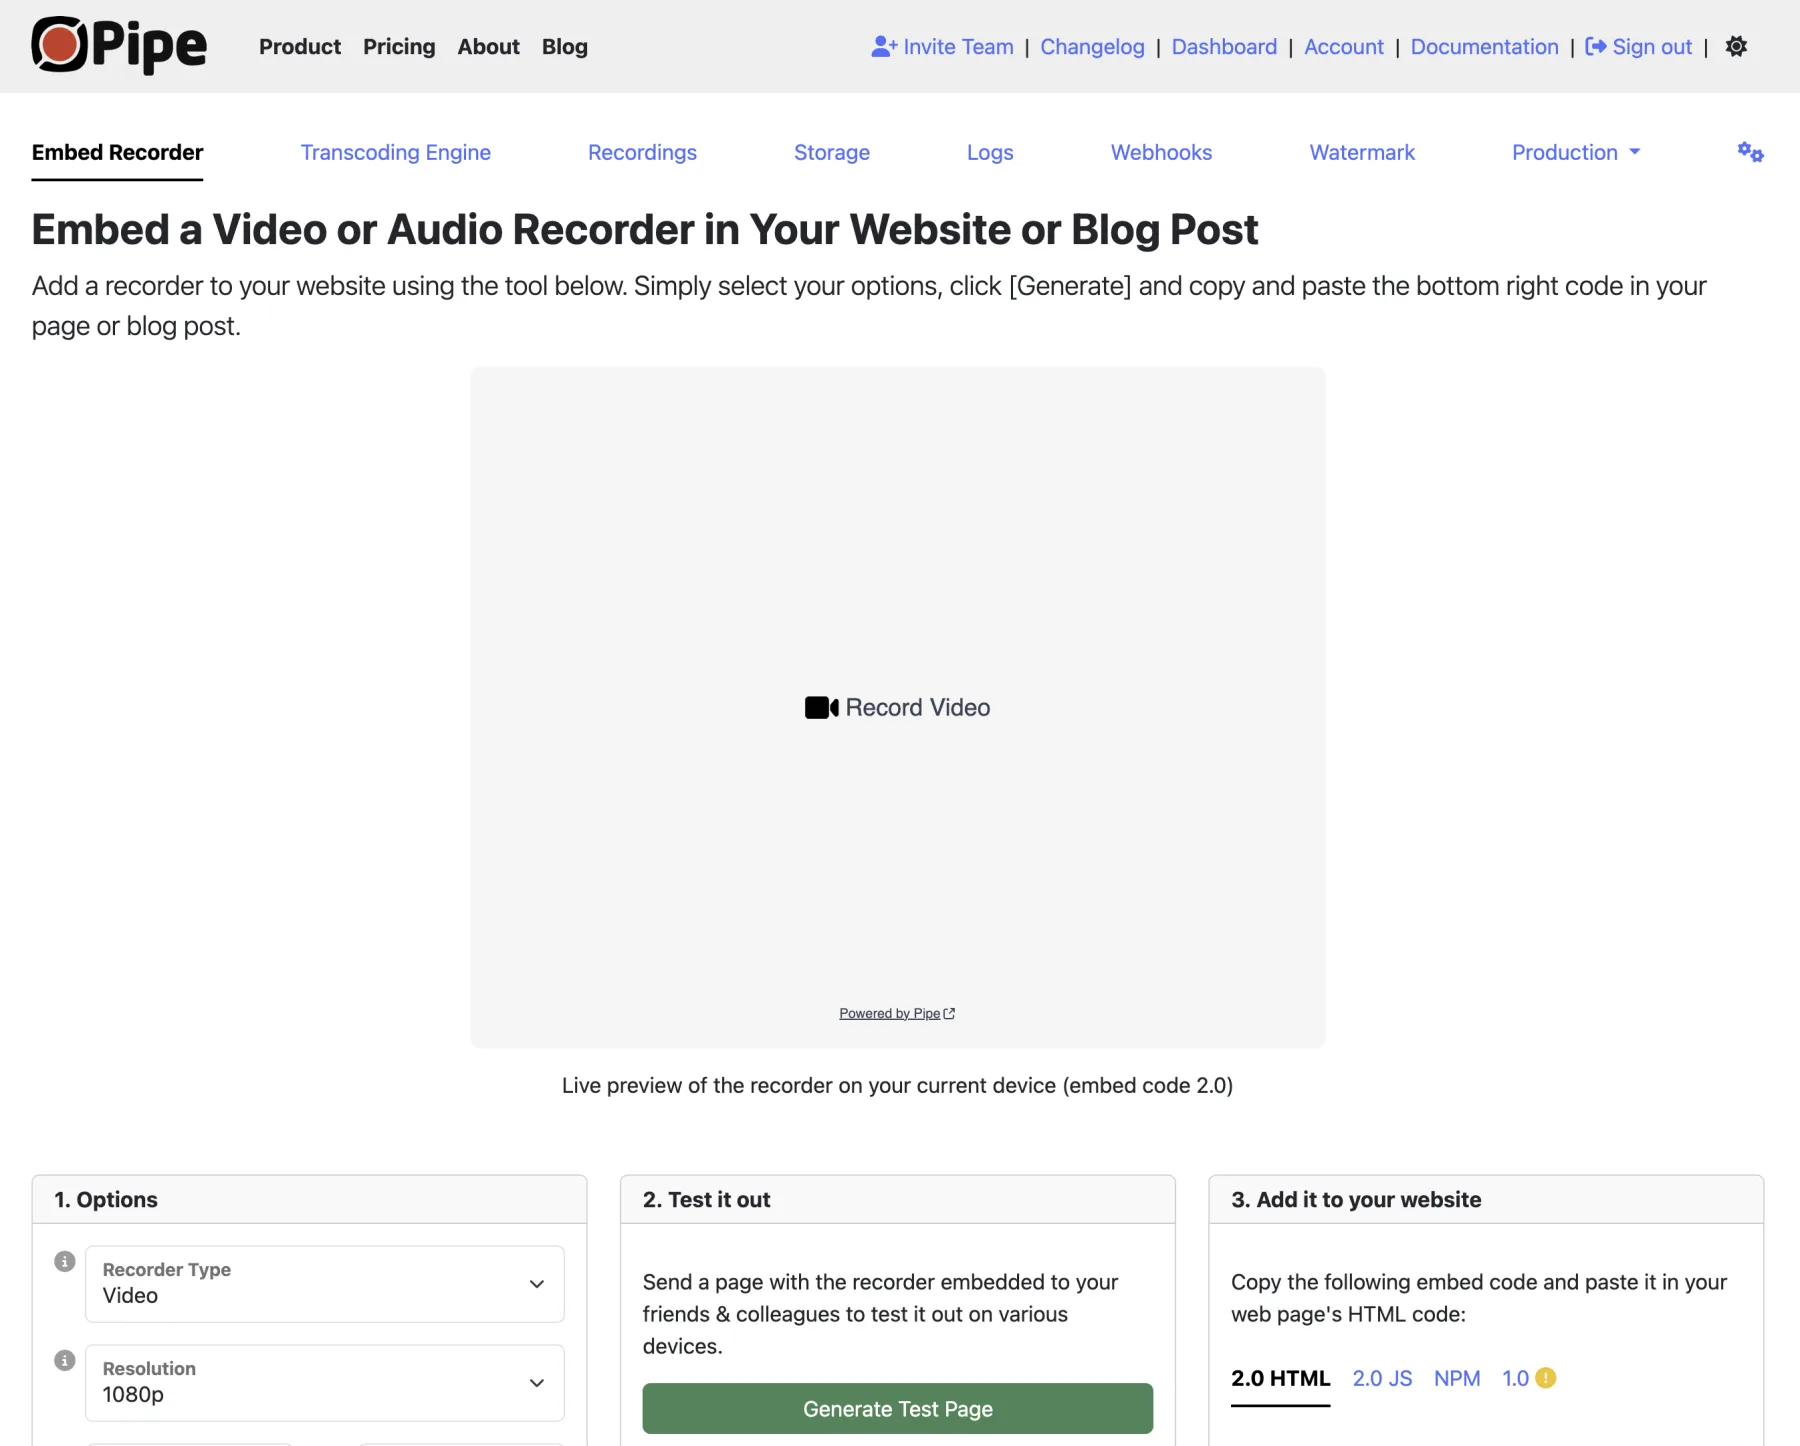1800x1446 pixels.
Task: Click the Invite Team person icon
Action: [x=883, y=47]
